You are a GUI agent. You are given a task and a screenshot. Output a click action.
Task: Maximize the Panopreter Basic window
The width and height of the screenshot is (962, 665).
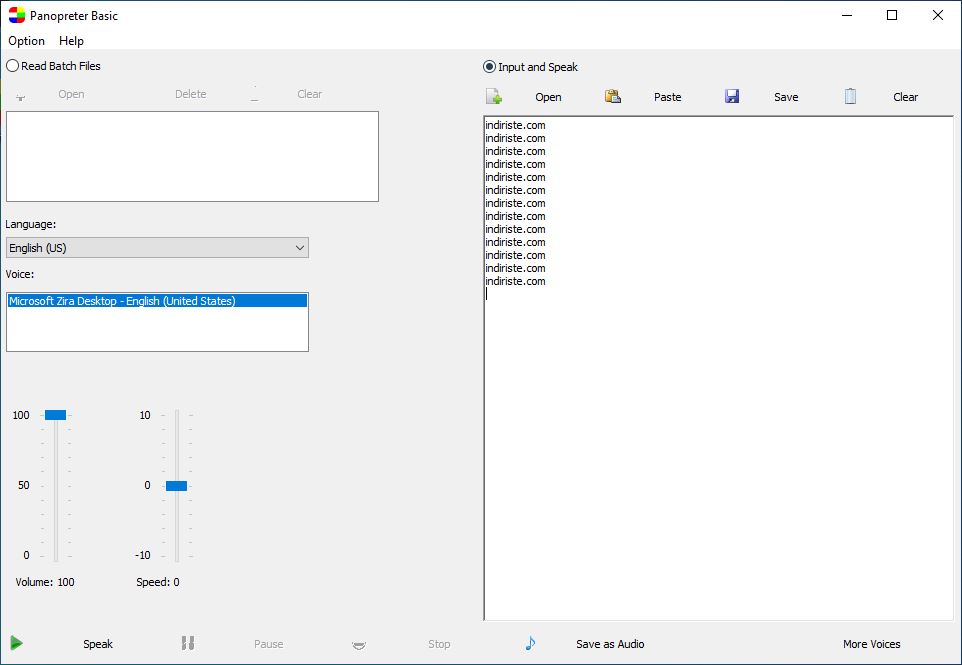(892, 15)
